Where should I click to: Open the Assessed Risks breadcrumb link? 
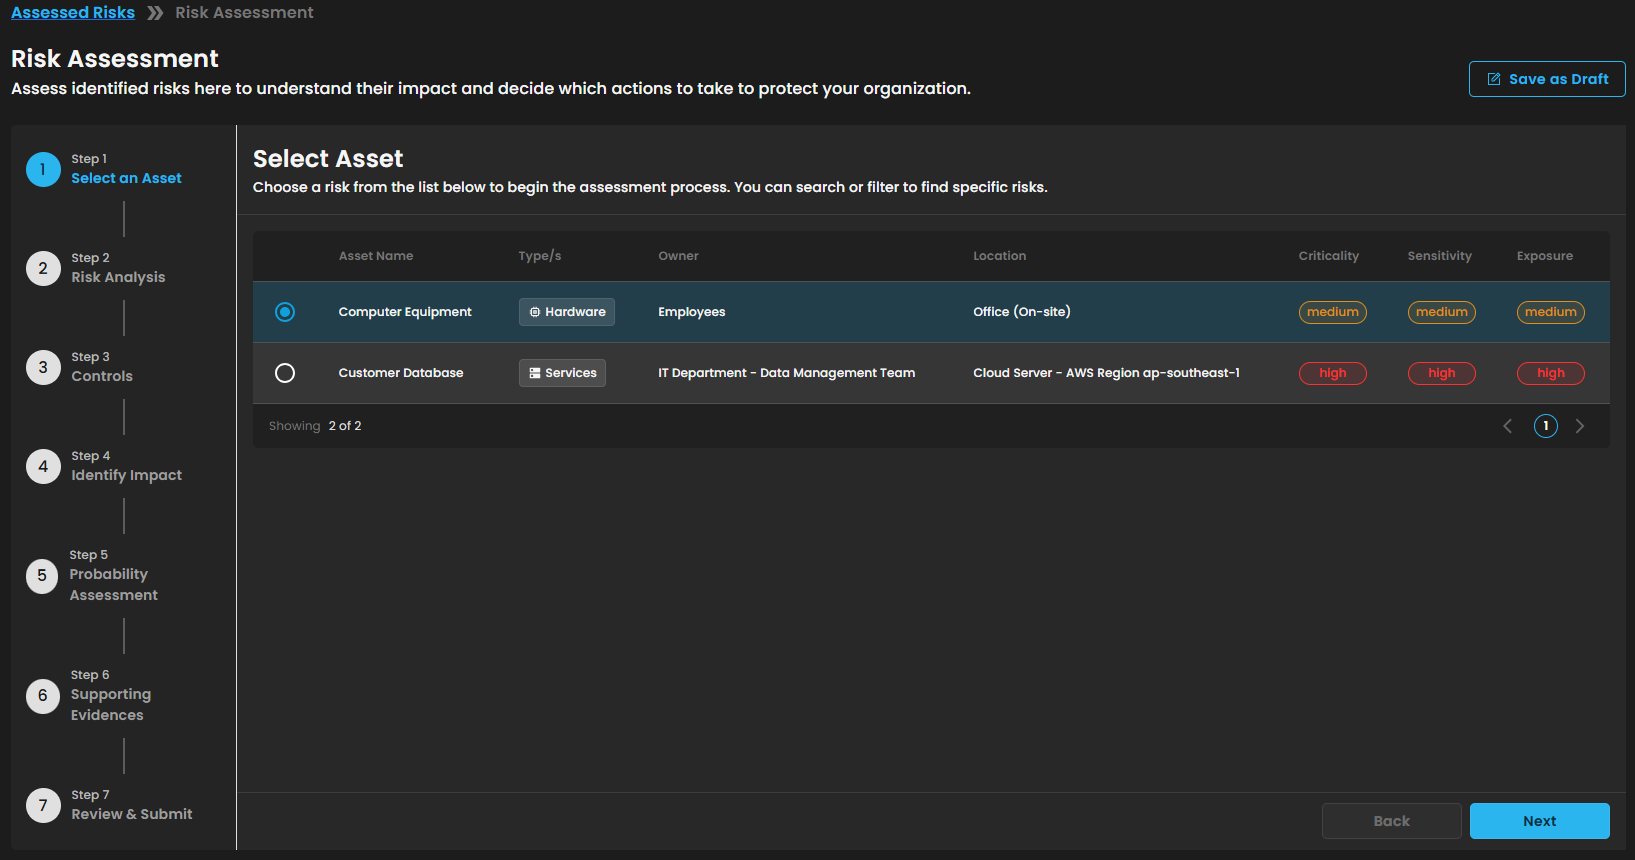(x=73, y=13)
